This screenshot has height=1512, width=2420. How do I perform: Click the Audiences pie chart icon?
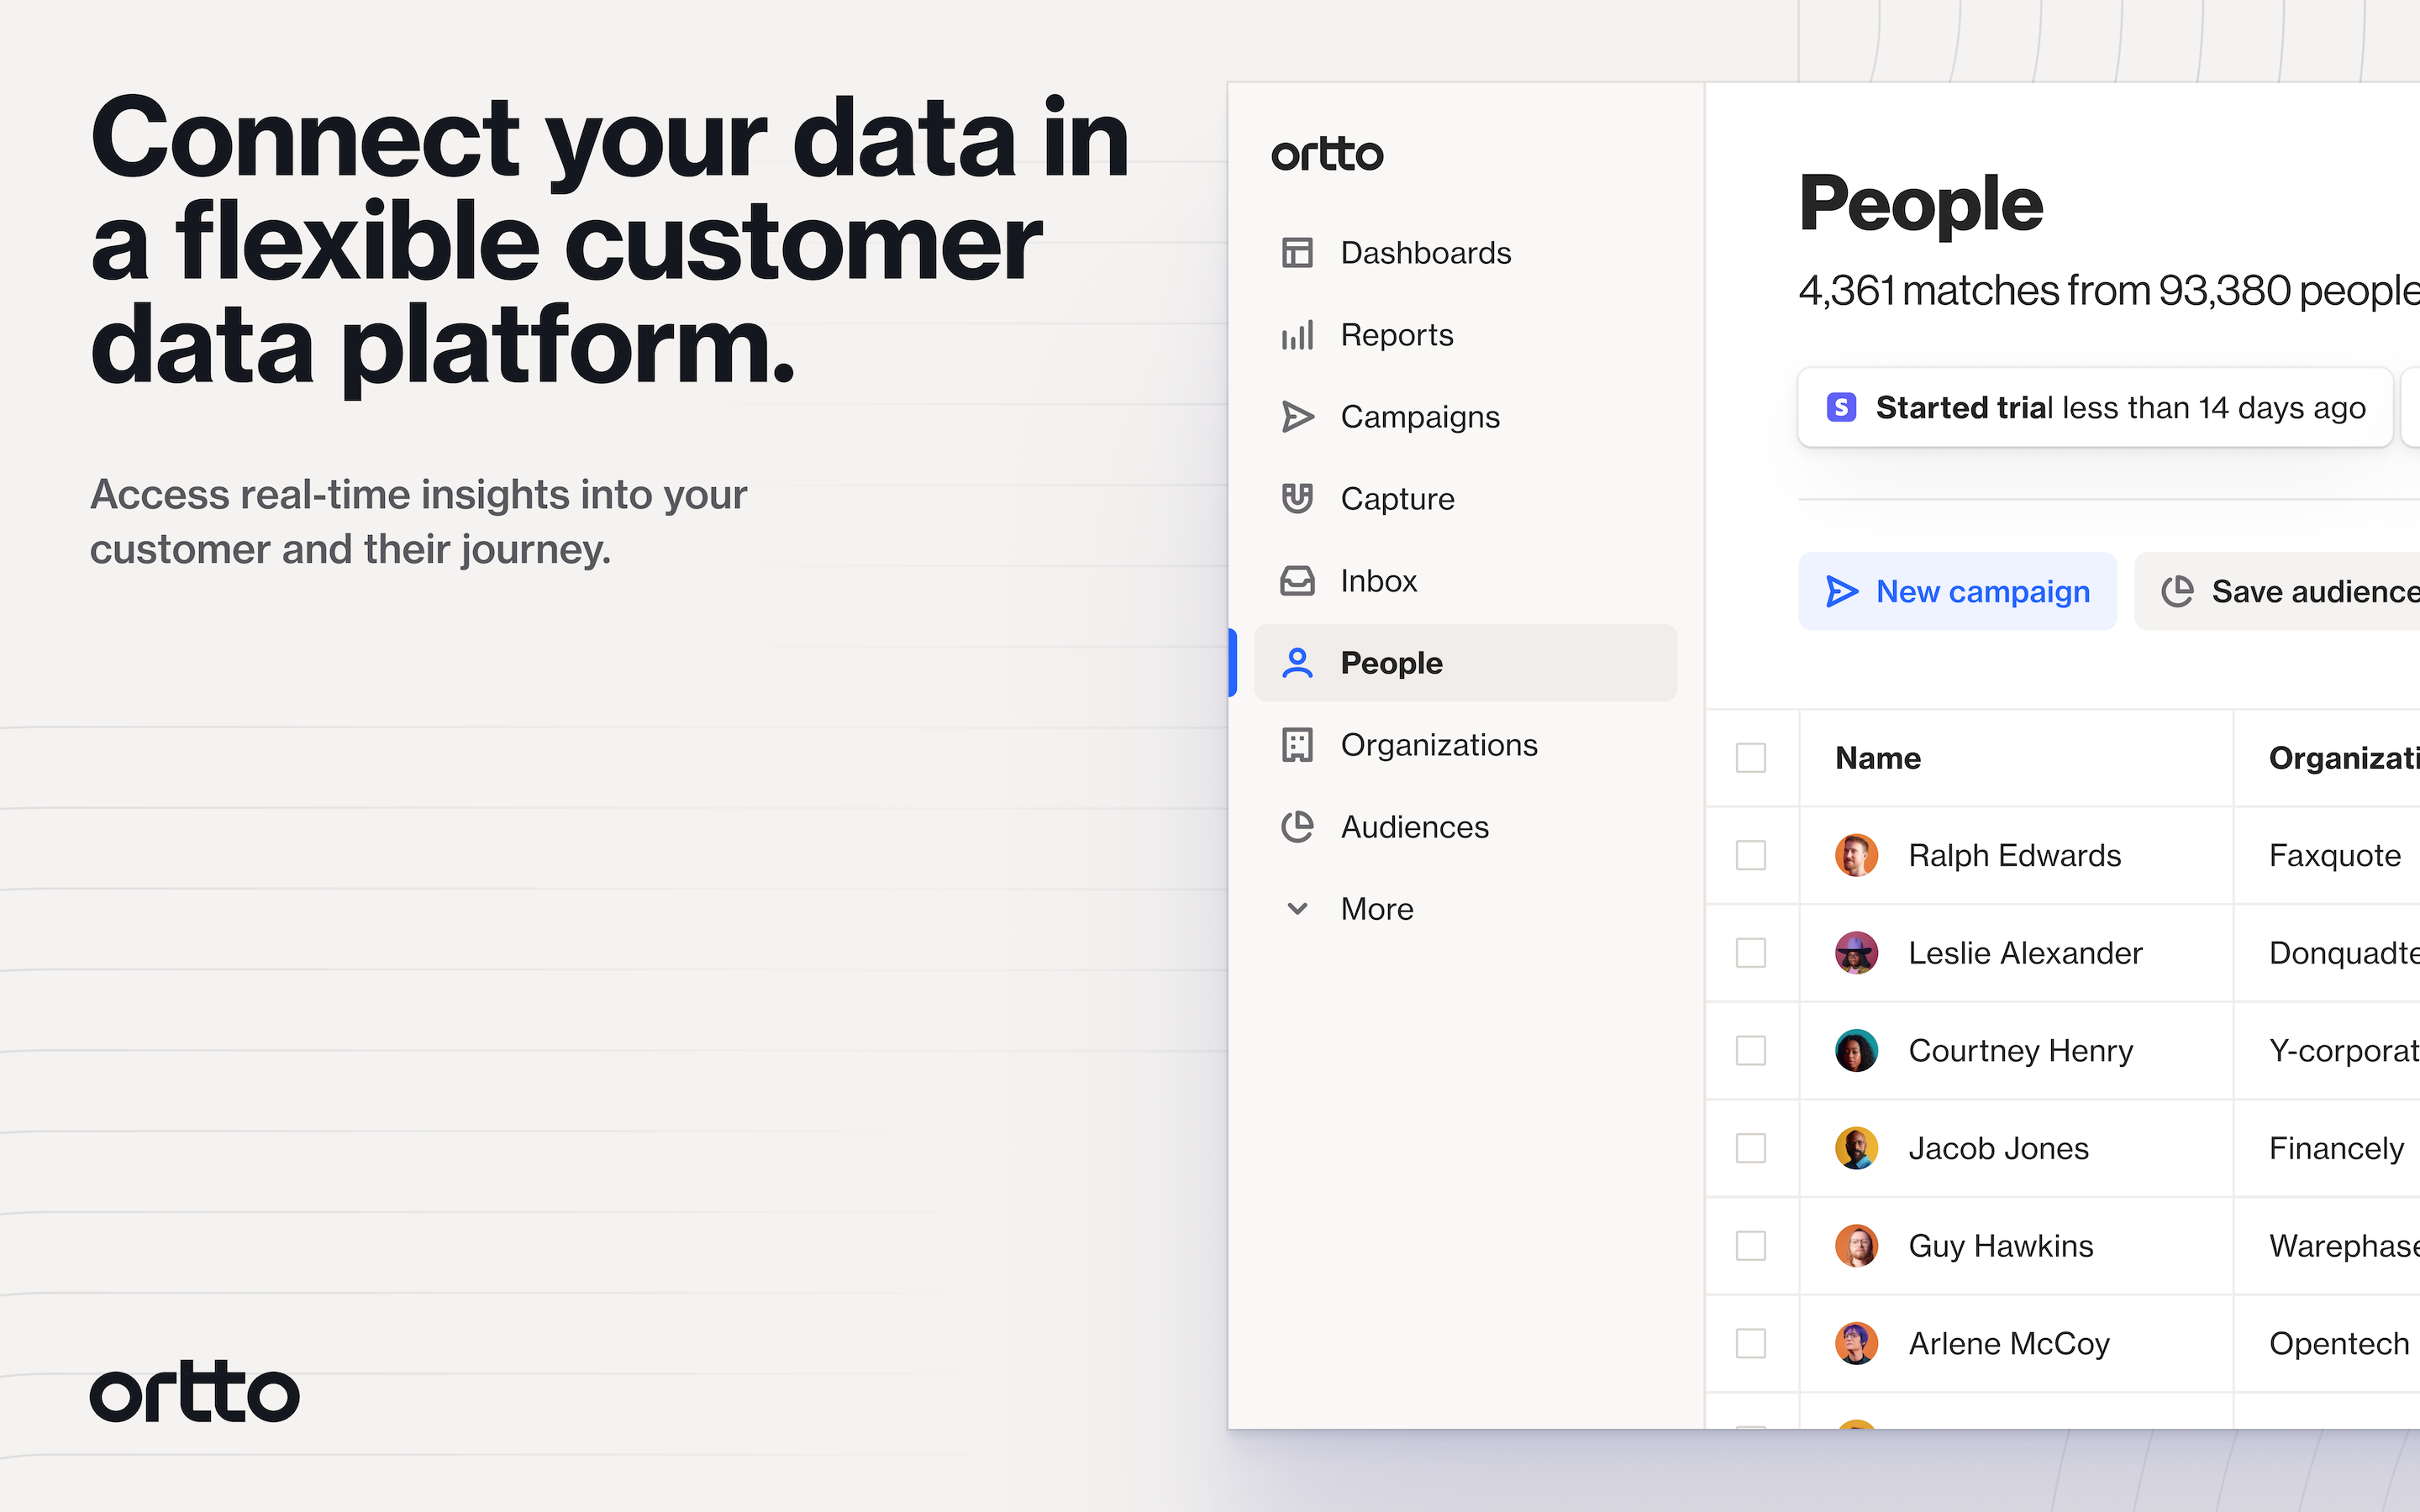[x=1297, y=827]
